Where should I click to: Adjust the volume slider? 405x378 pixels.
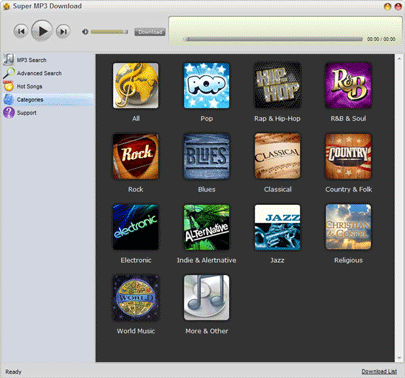pos(109,32)
